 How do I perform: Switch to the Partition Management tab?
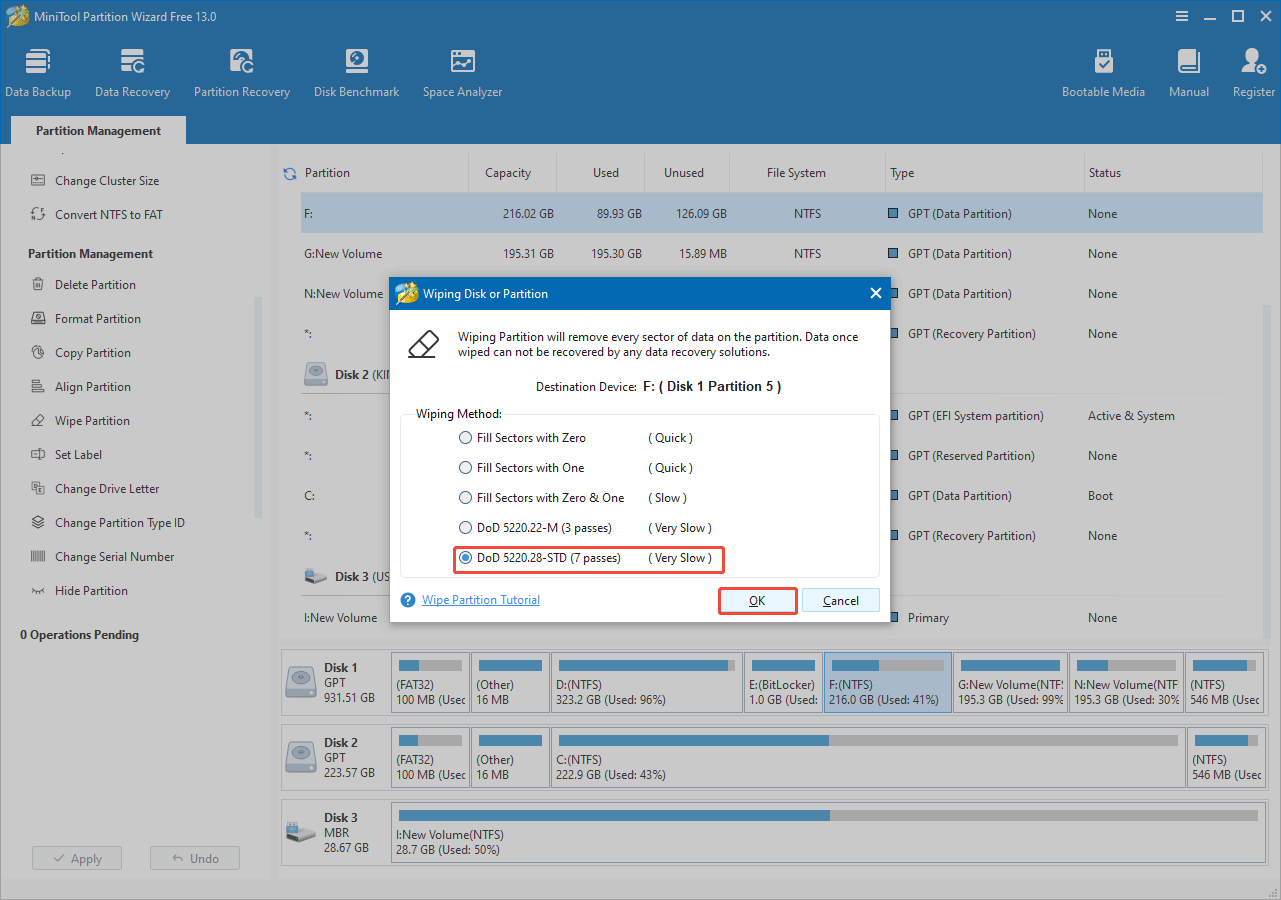97,130
